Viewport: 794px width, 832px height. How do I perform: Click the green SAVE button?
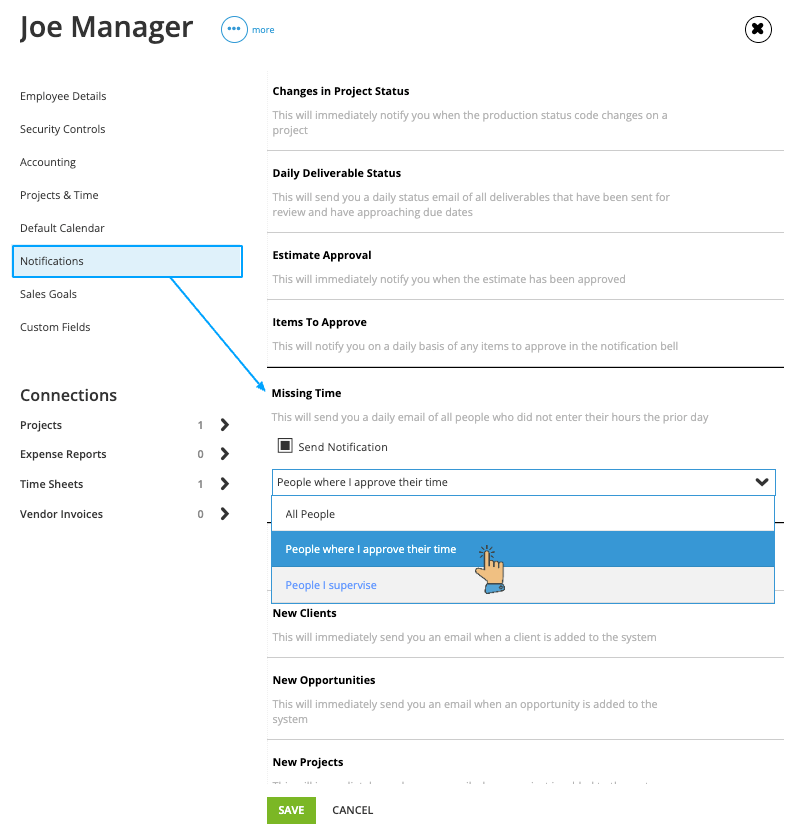click(x=291, y=810)
